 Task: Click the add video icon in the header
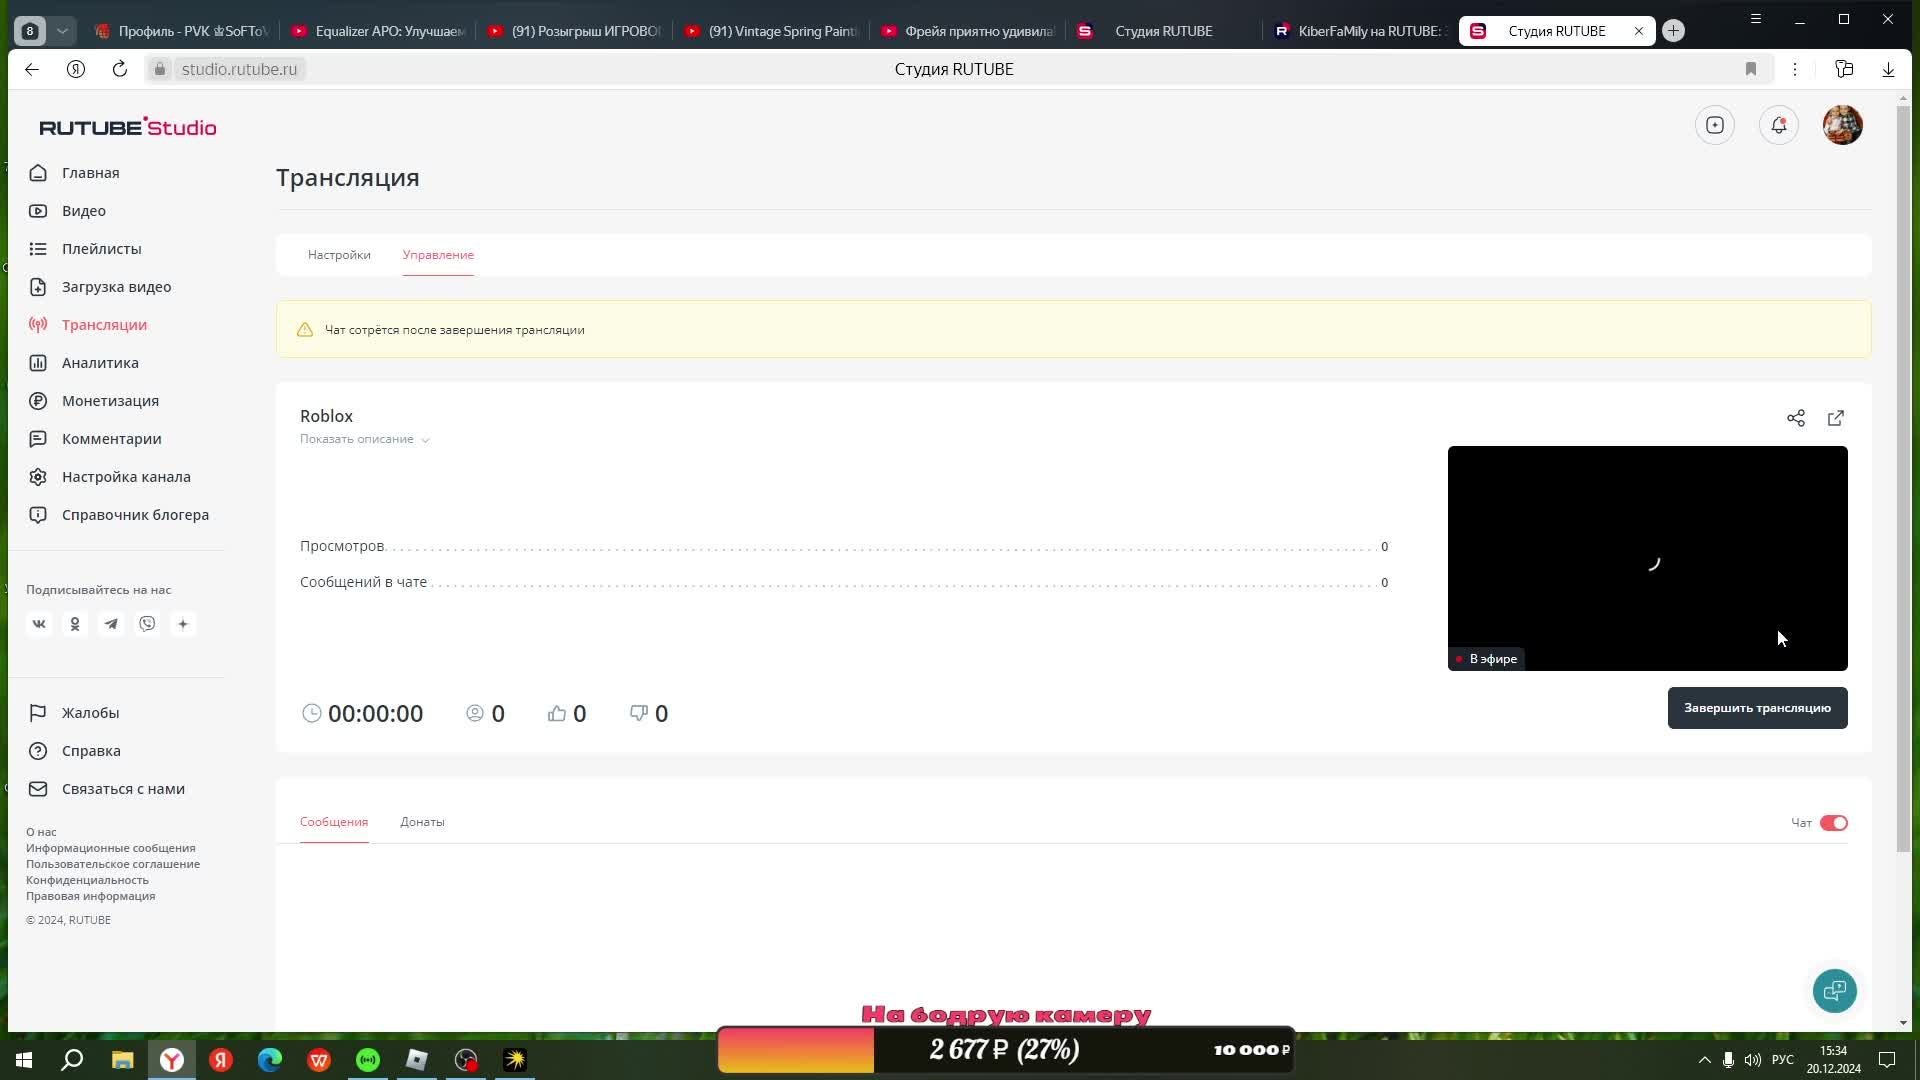(x=1715, y=125)
